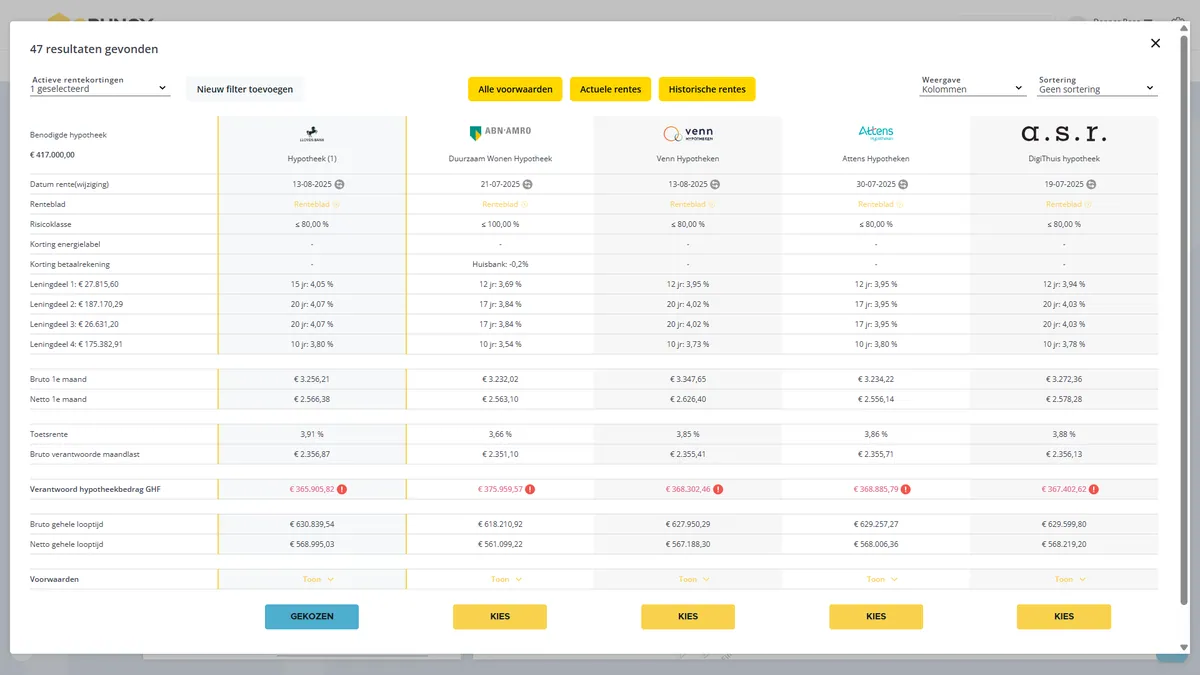Image resolution: width=1200 pixels, height=675 pixels.
Task: Click the Attens Hypotheken logo
Action: point(876,133)
